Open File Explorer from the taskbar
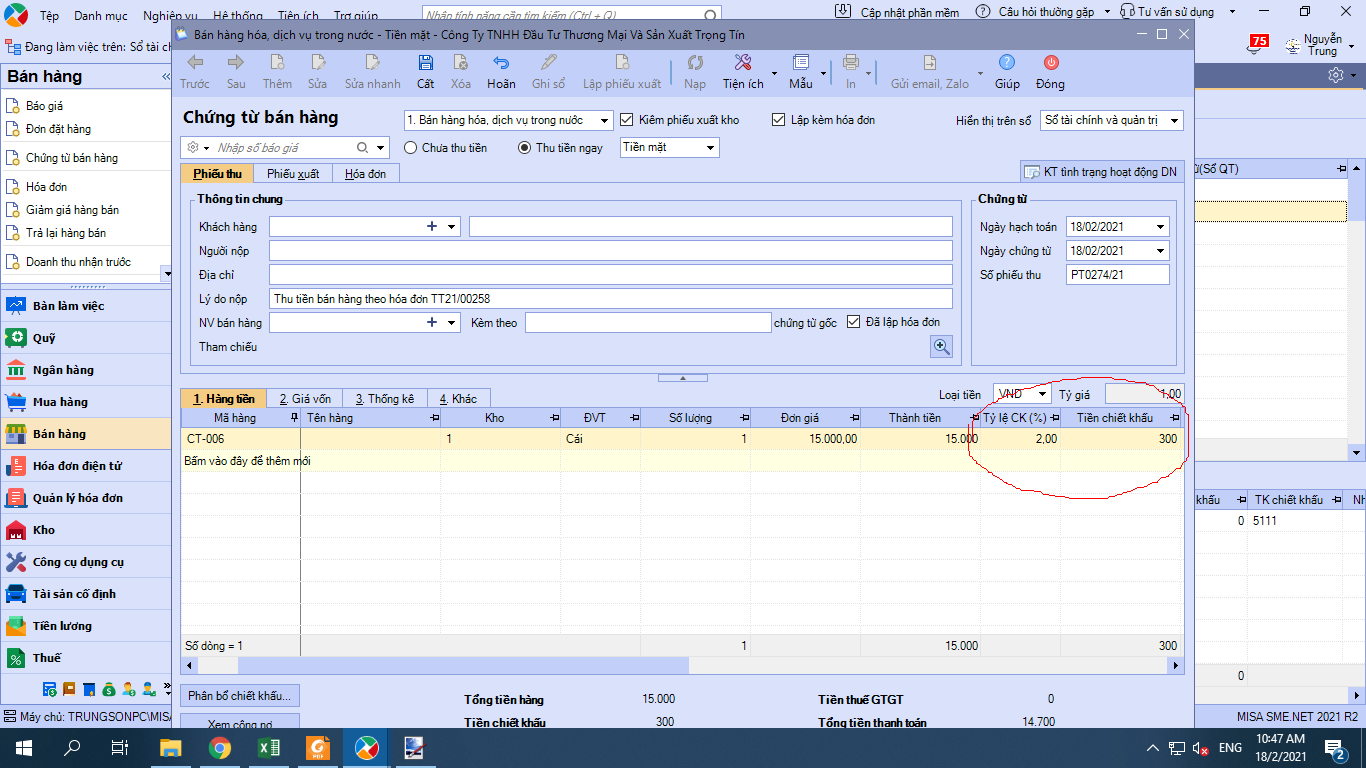Screen dimensions: 1366x768 172,747
